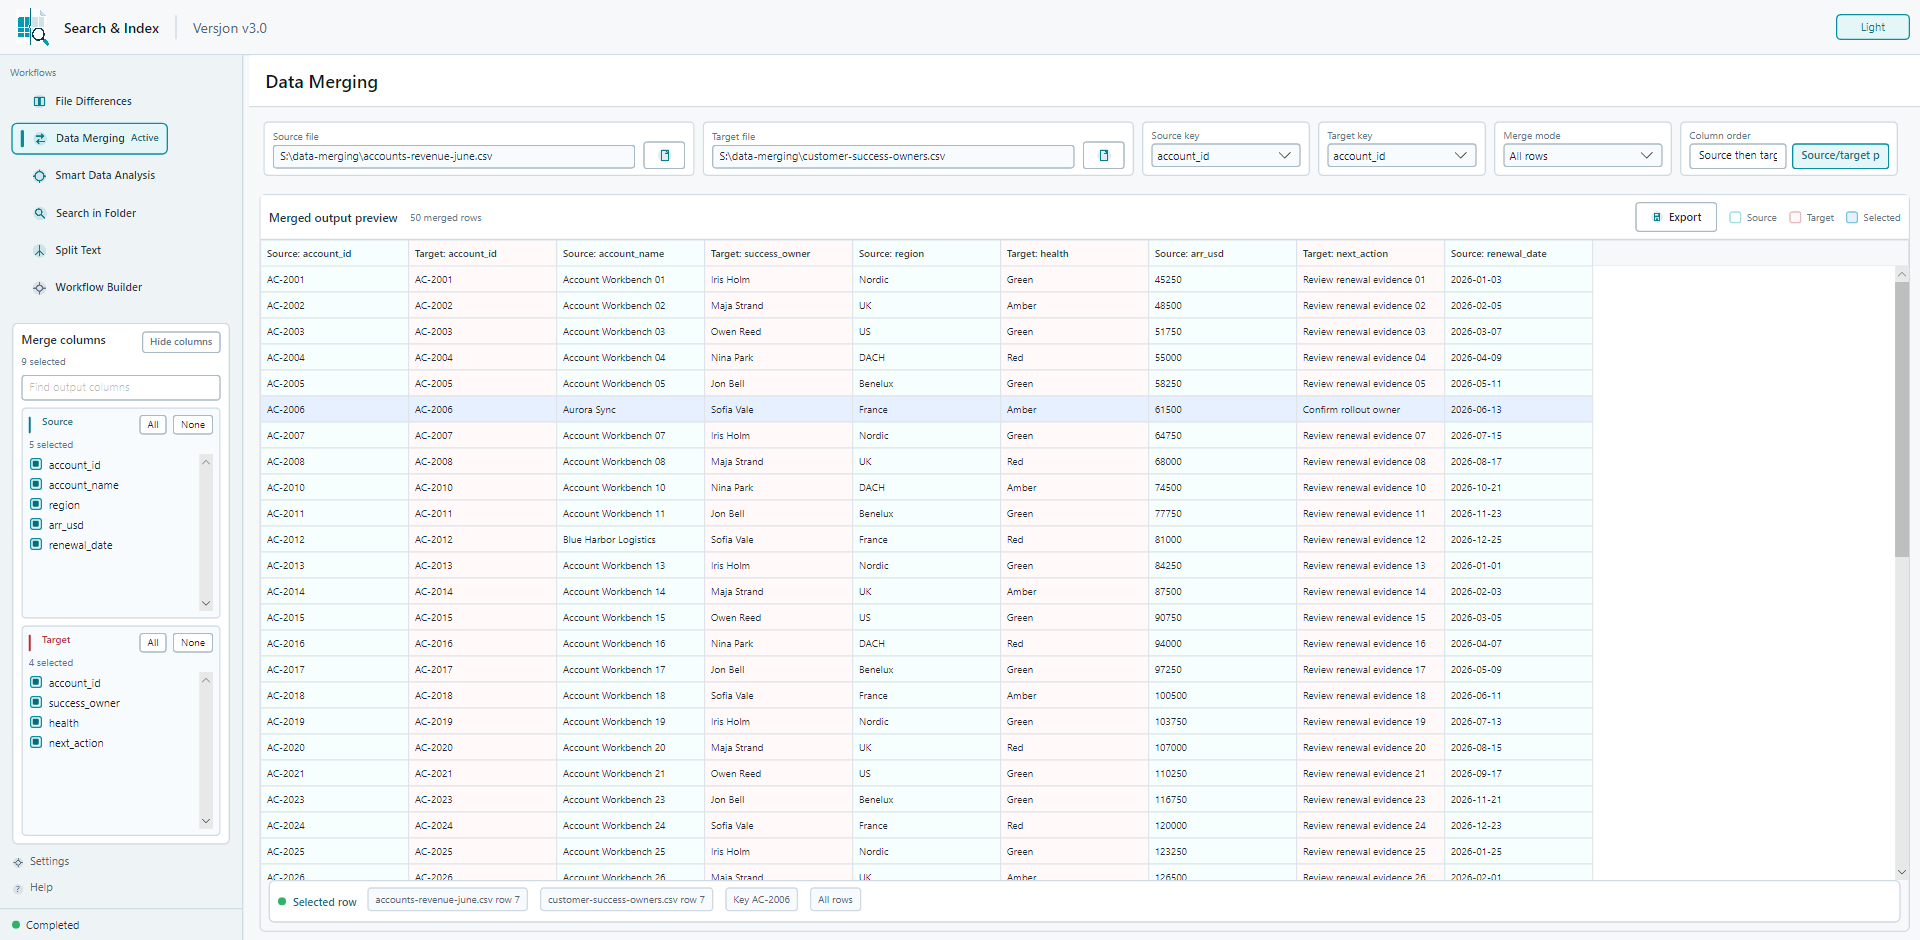The height and width of the screenshot is (940, 1920).
Task: Toggle source account_name column checkbox
Action: coord(36,484)
